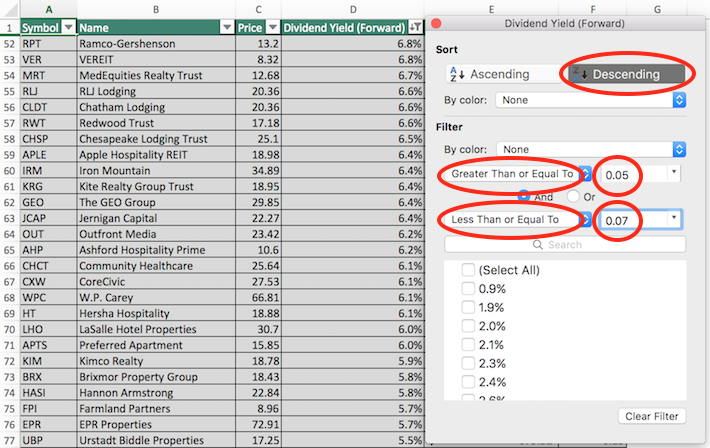Click the filter Search field

565,244
